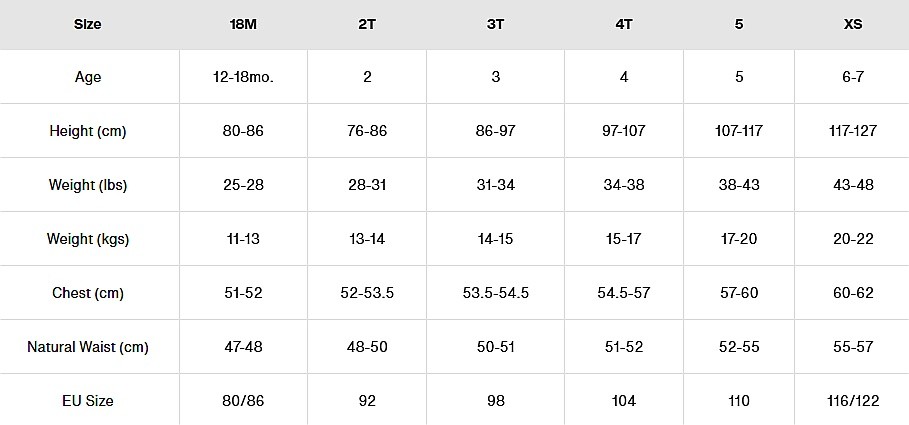
Task: Click the EU Size row label
Action: [88, 401]
